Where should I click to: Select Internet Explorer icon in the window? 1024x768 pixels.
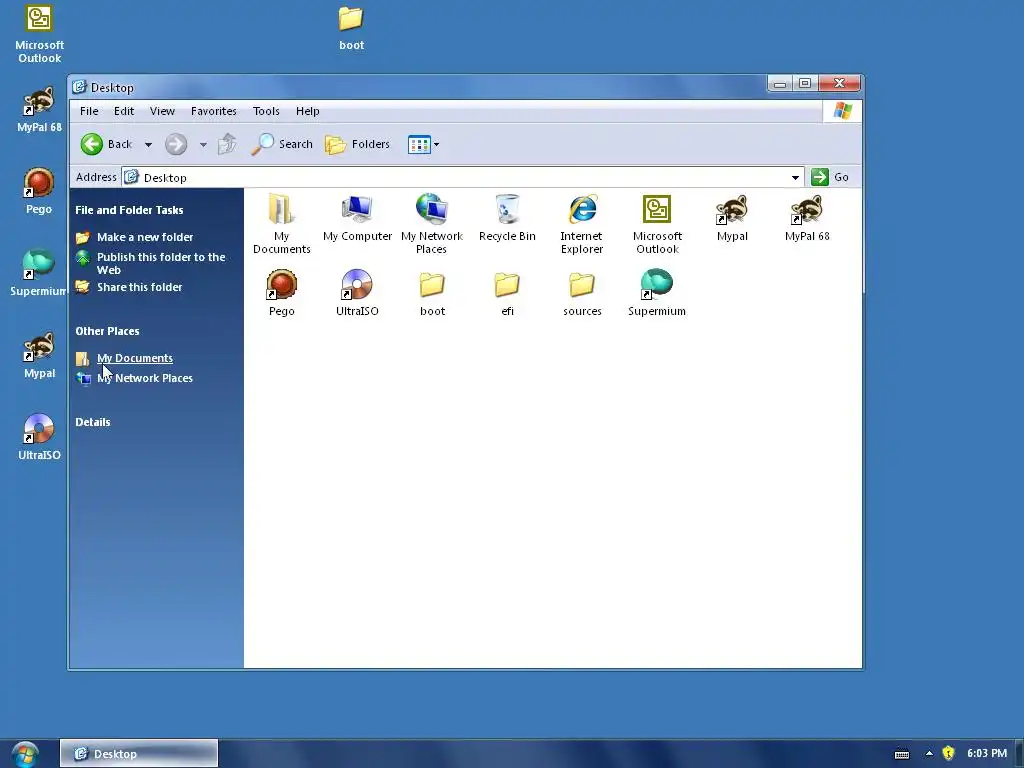point(581,223)
